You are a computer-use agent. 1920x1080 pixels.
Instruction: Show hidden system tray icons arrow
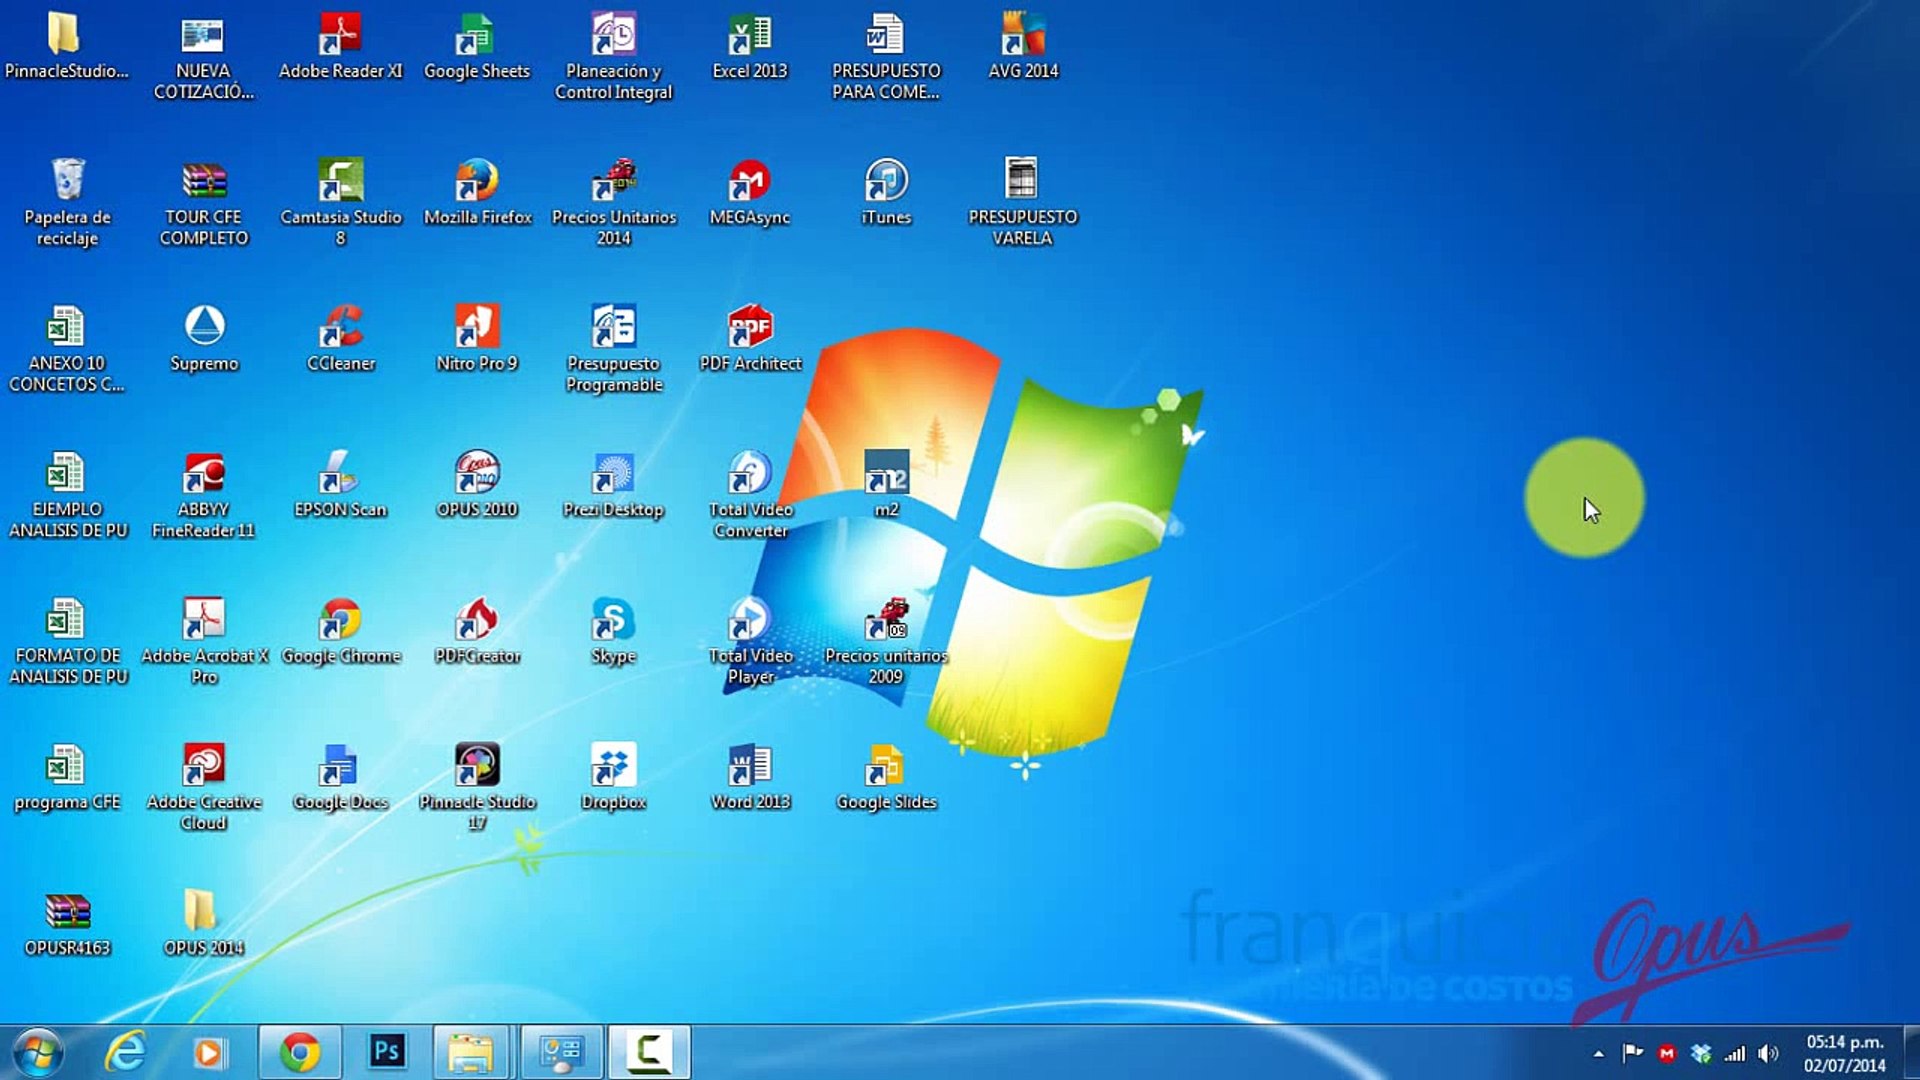coord(1598,1054)
